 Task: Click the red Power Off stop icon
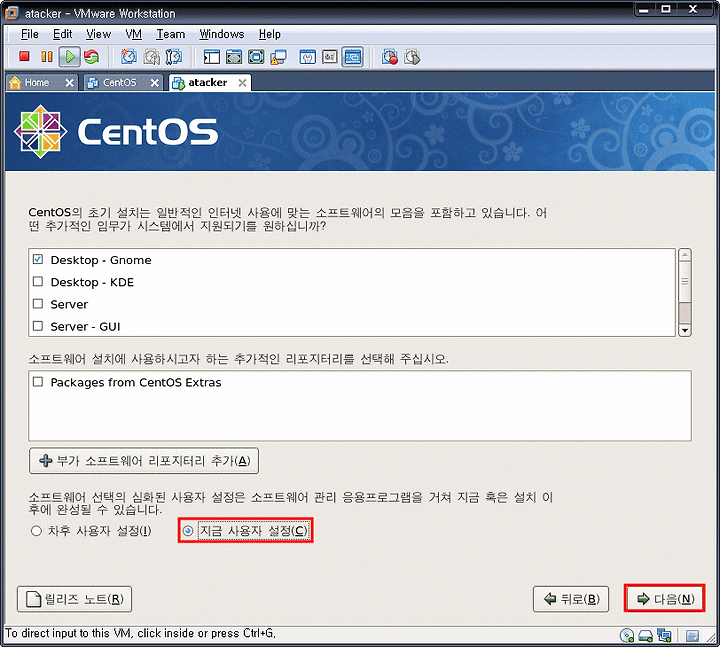tap(24, 56)
